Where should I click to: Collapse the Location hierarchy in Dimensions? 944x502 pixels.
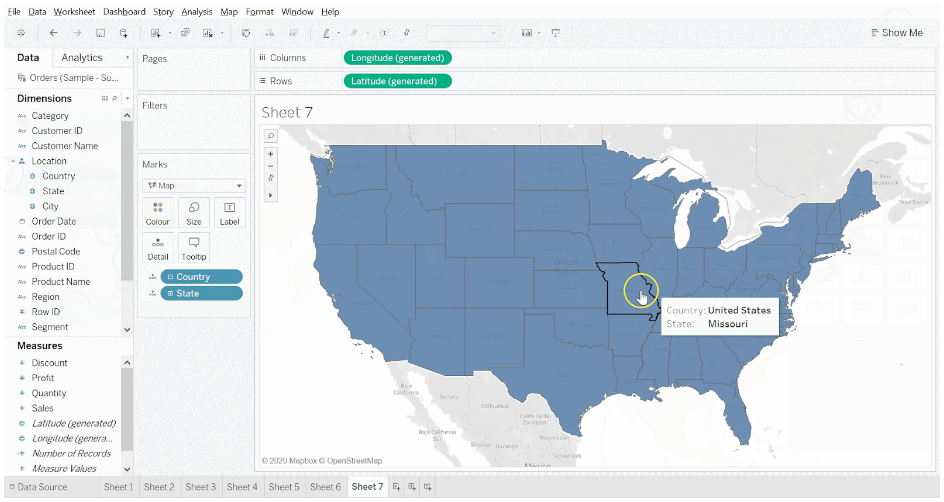(12, 161)
